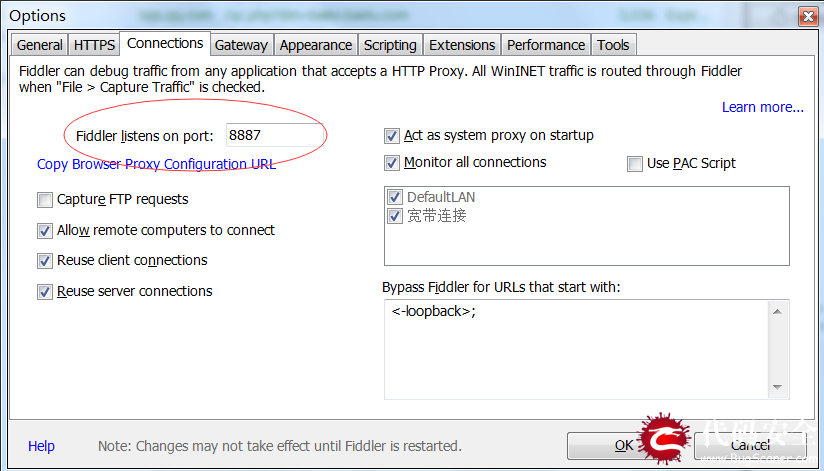824x471 pixels.
Task: Click inside the Bypass Fiddler URLs text box
Action: 576,350
